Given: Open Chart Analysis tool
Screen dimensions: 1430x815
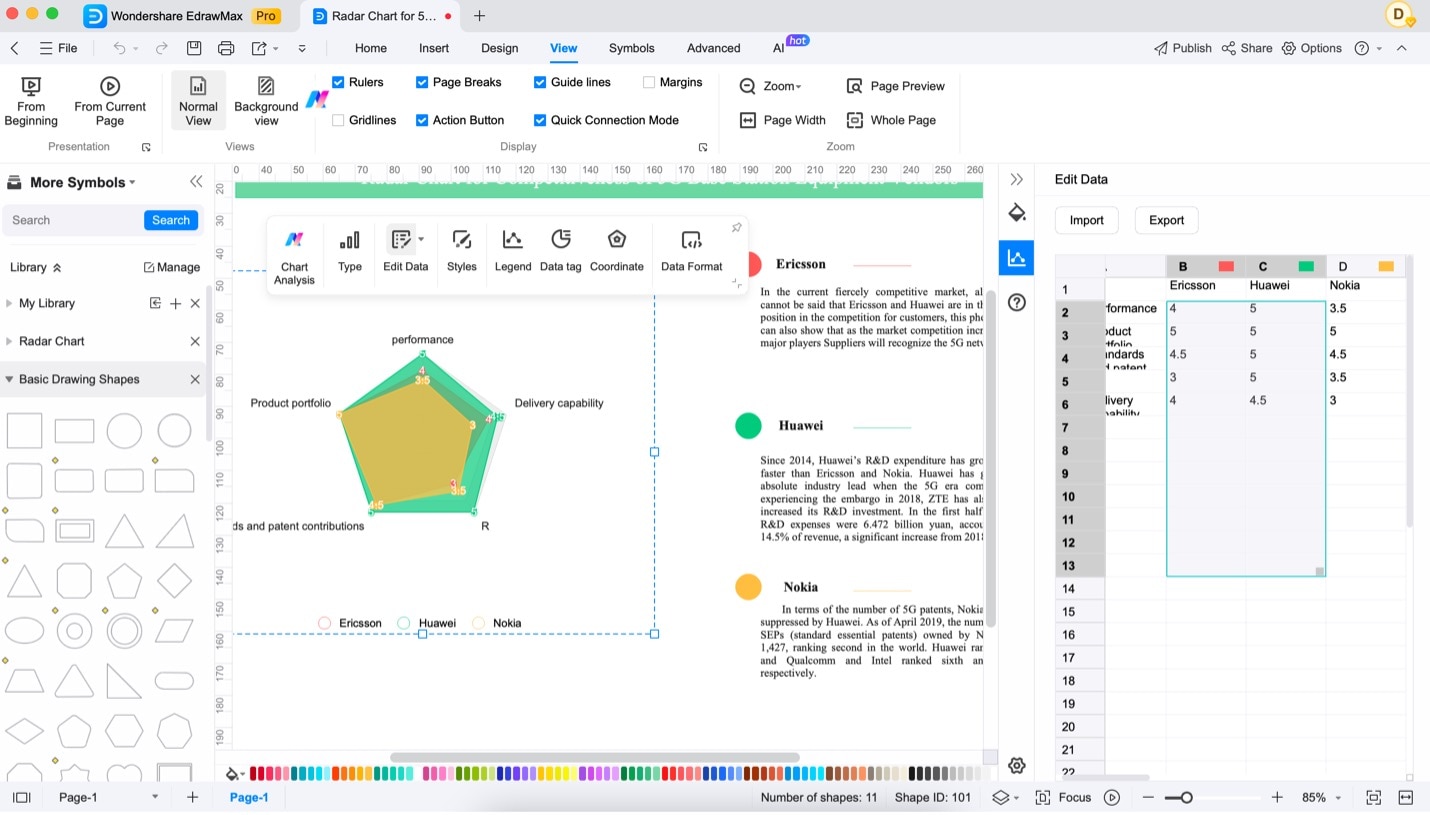Looking at the screenshot, I should click(x=294, y=255).
